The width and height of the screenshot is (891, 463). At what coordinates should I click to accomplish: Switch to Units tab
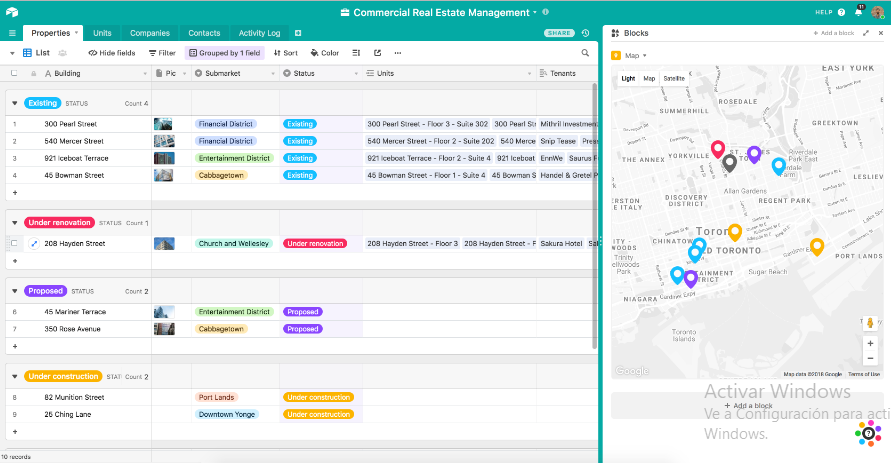click(102, 33)
